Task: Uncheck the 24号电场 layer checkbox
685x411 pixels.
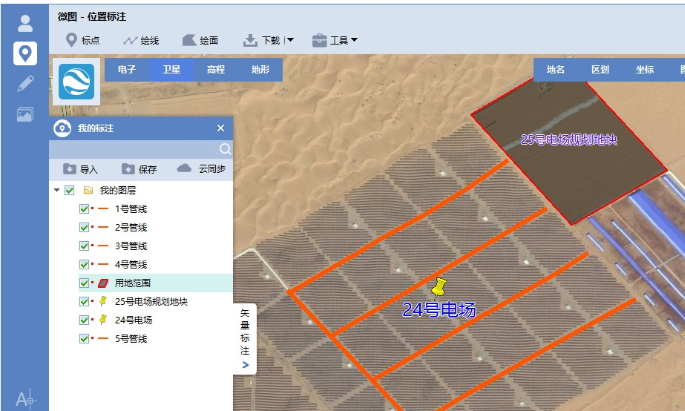Action: (x=84, y=320)
